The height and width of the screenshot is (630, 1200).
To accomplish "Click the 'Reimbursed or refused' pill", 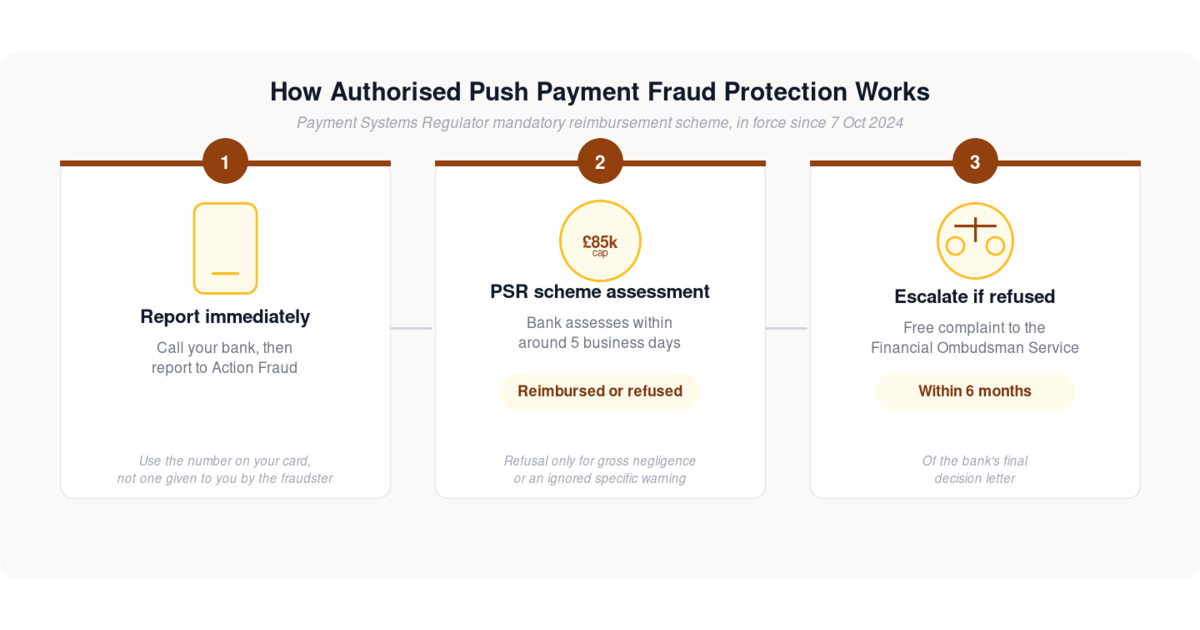I will pos(600,391).
